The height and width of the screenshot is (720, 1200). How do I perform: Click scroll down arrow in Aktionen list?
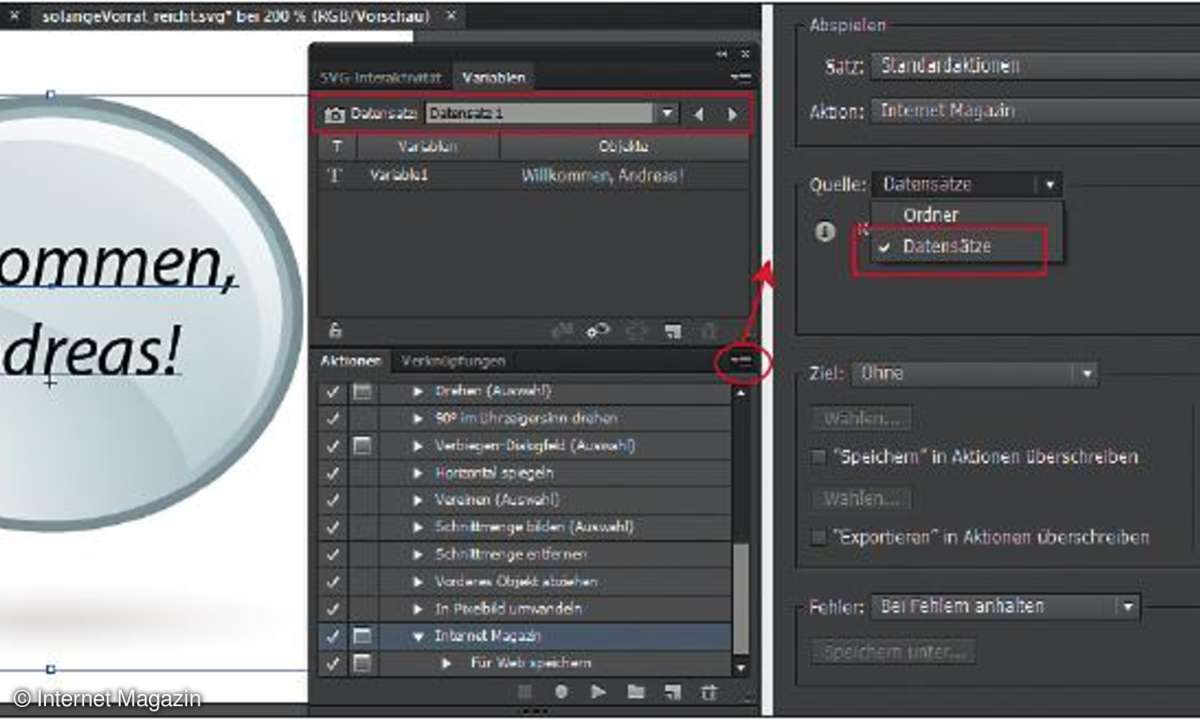click(740, 666)
